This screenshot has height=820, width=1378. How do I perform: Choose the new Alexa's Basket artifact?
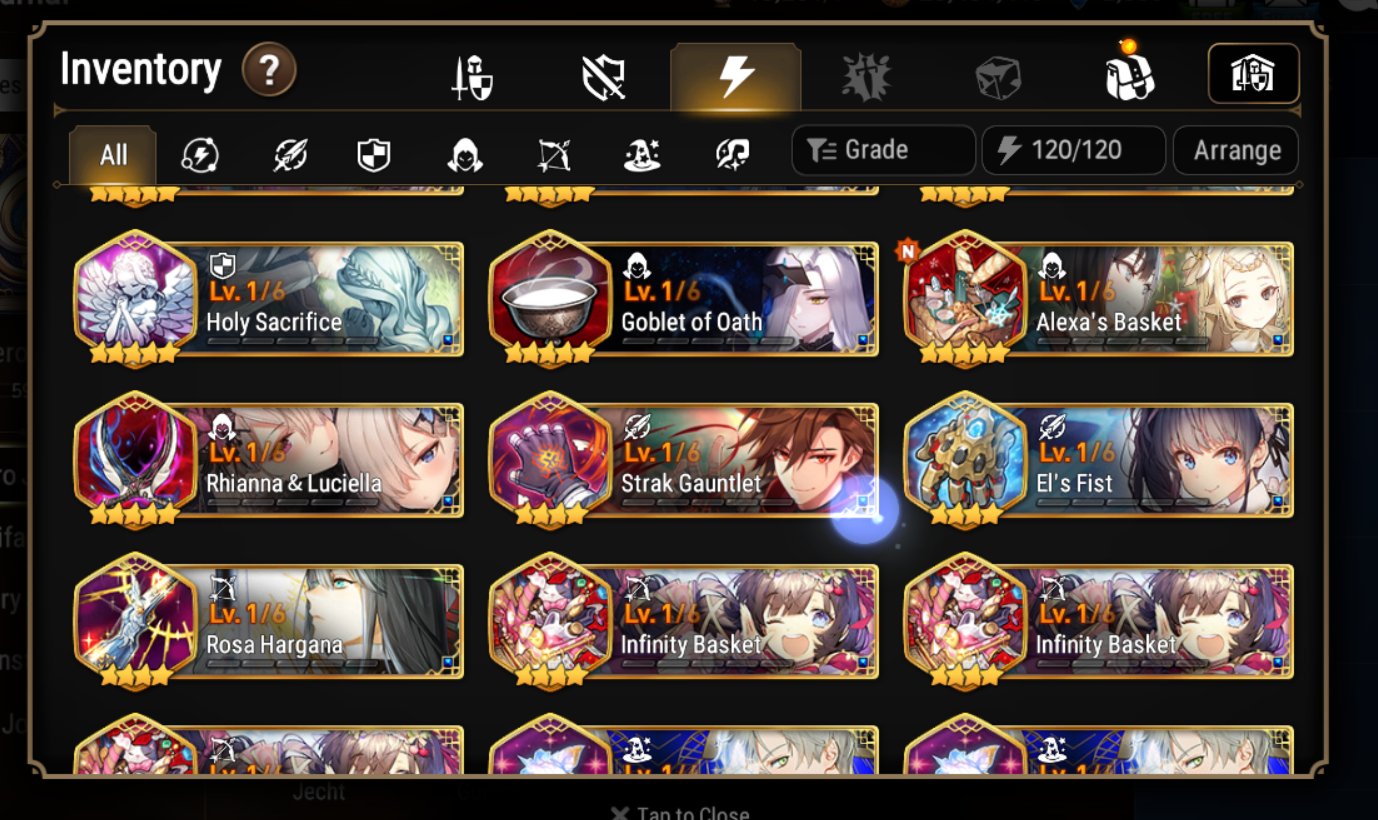[1099, 299]
